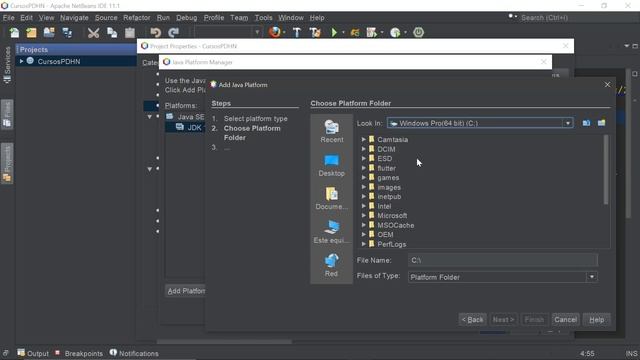Expand the flutter folder
This screenshot has width=640, height=360.
[363, 168]
